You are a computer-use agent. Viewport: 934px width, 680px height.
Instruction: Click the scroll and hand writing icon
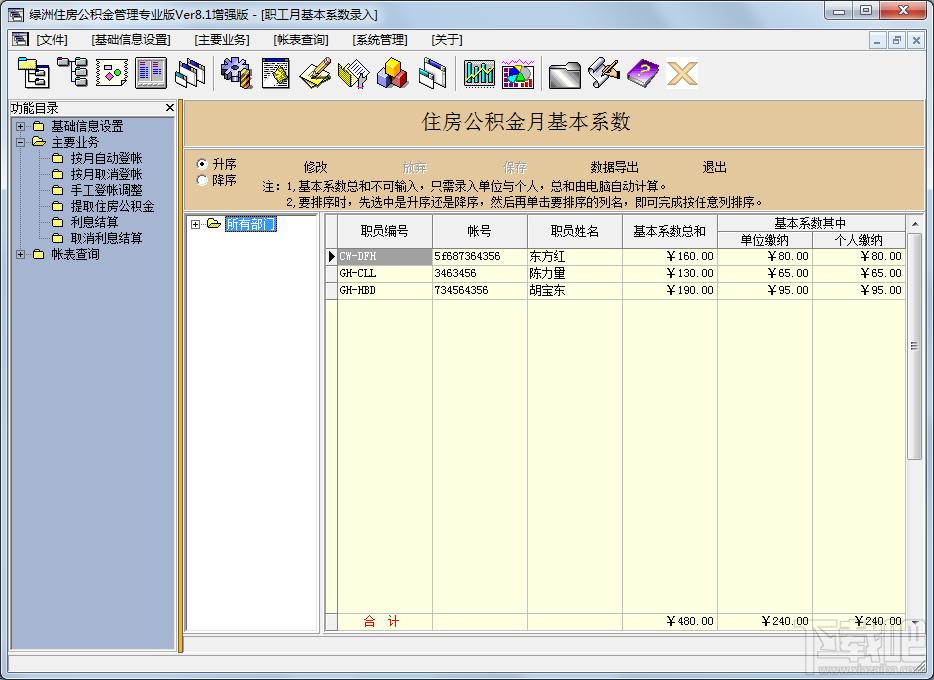(603, 73)
